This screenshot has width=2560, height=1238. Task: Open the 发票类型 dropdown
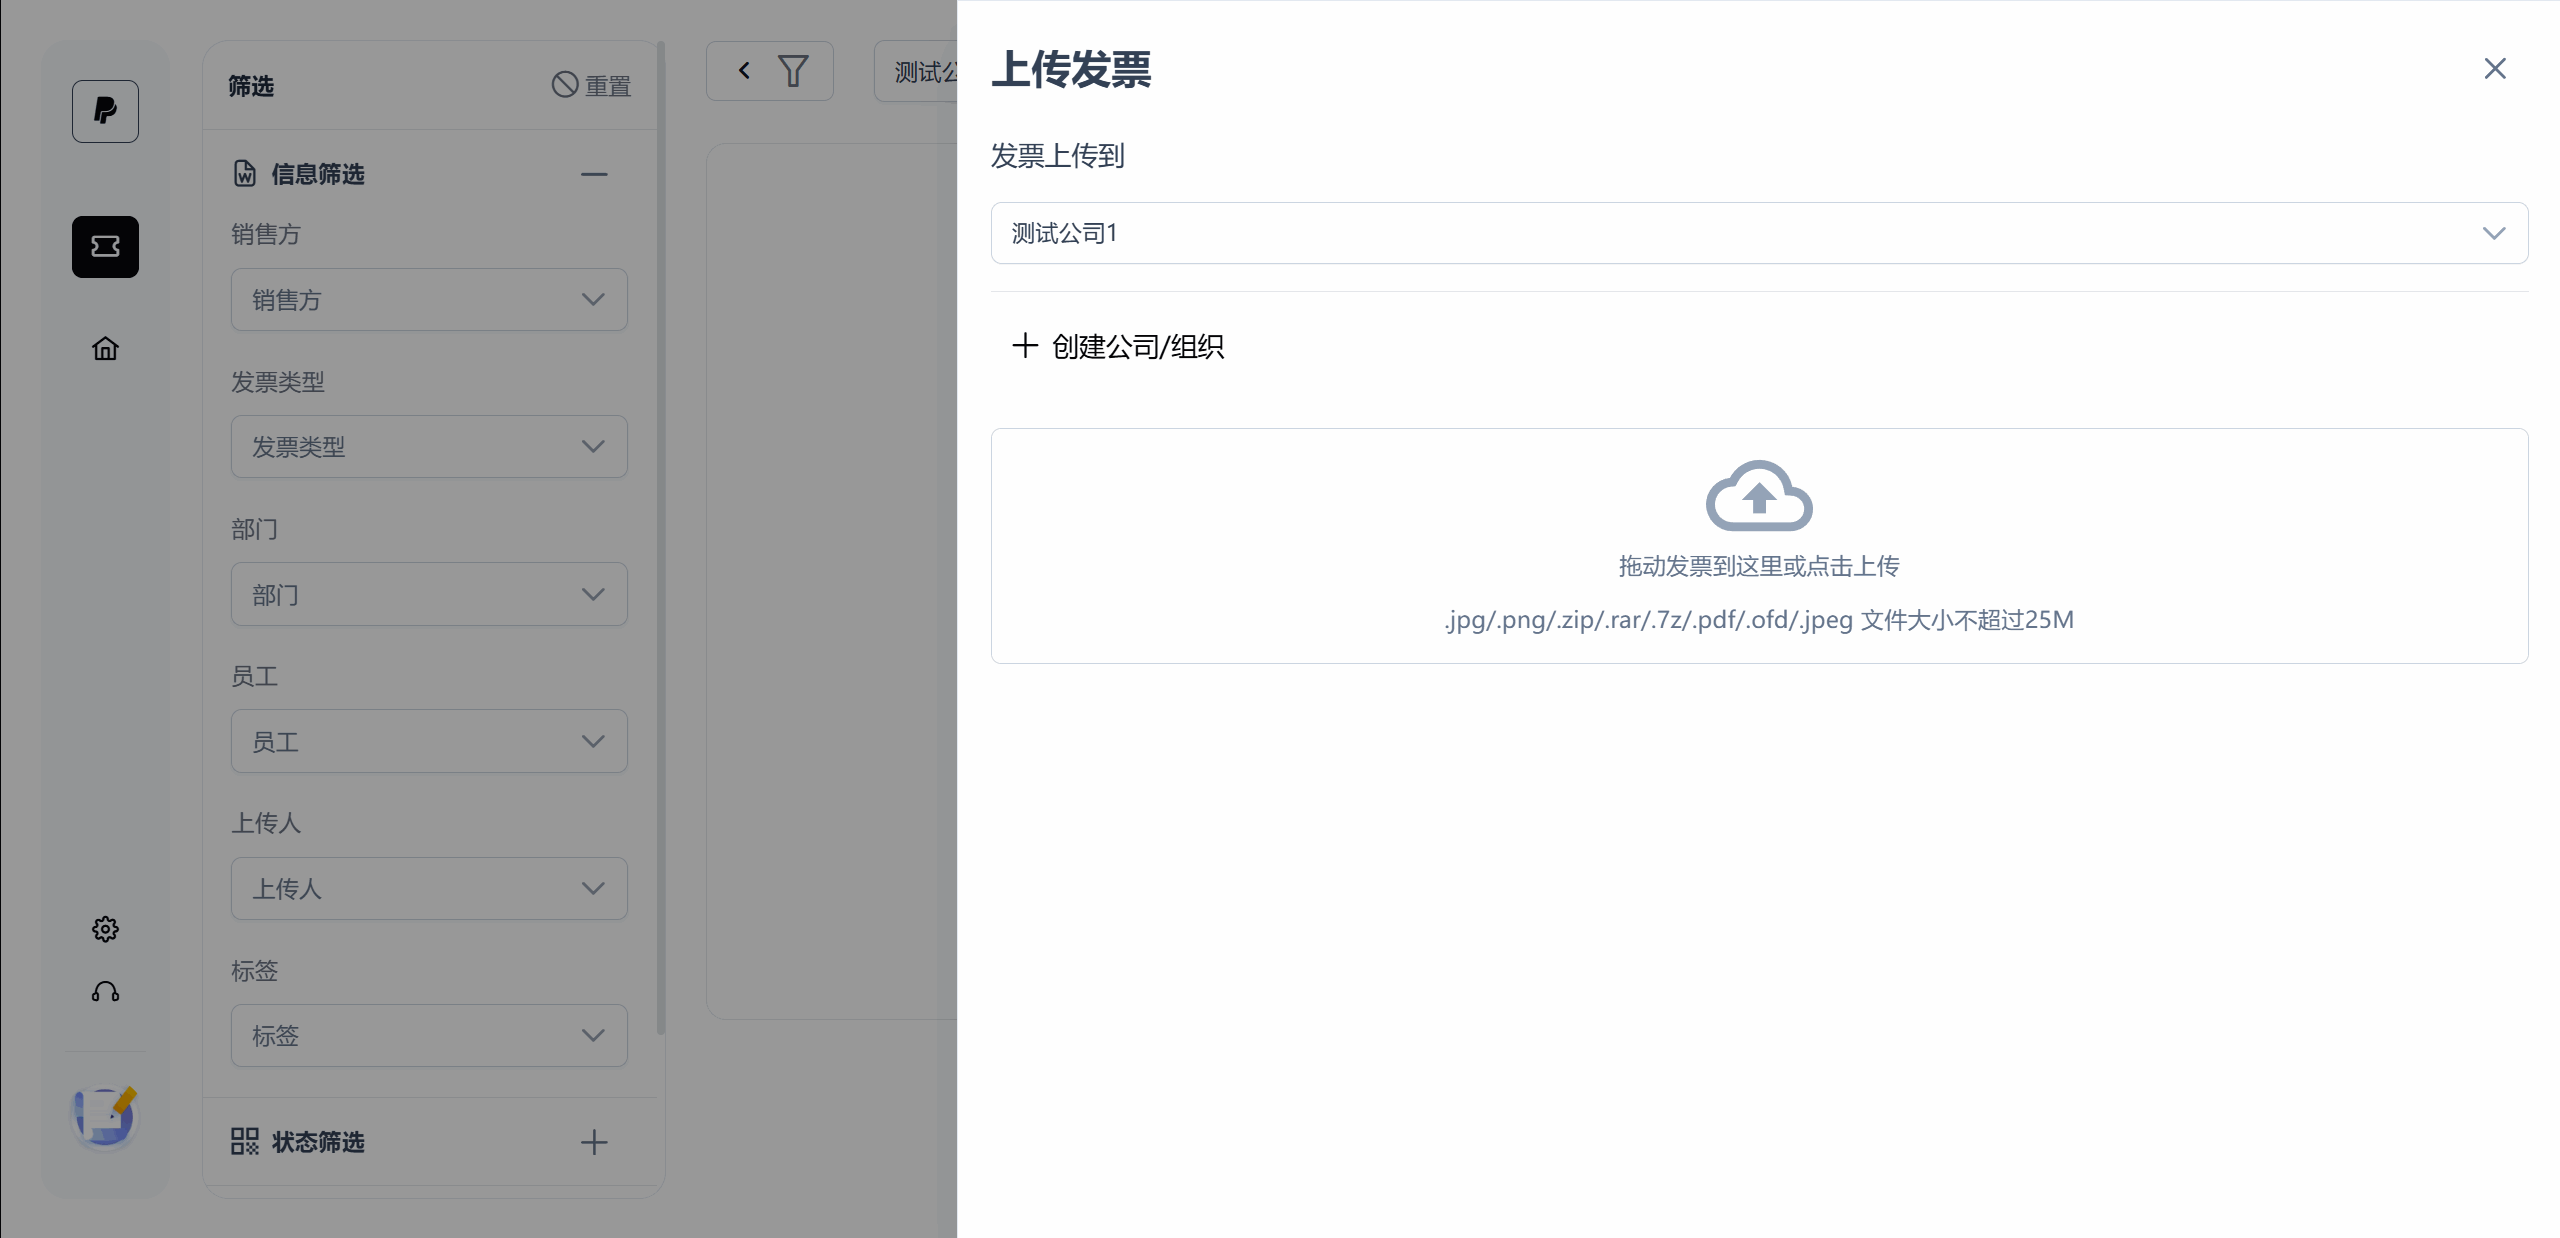coord(429,447)
